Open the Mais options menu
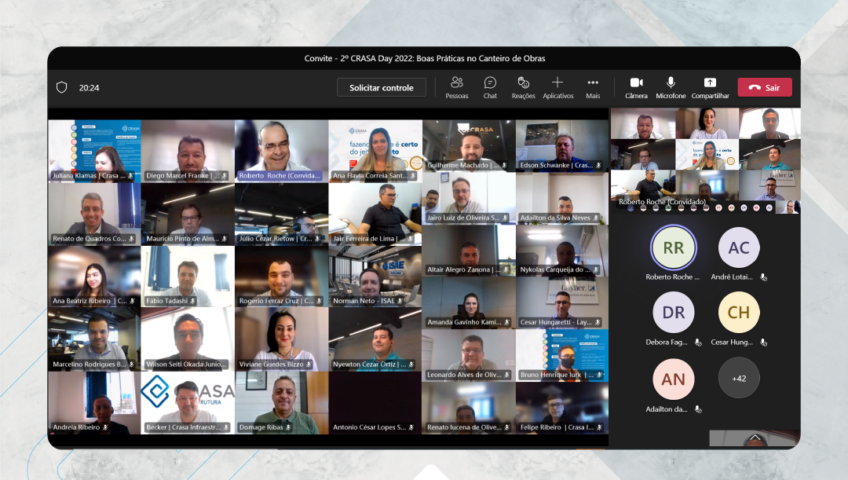 pos(593,87)
